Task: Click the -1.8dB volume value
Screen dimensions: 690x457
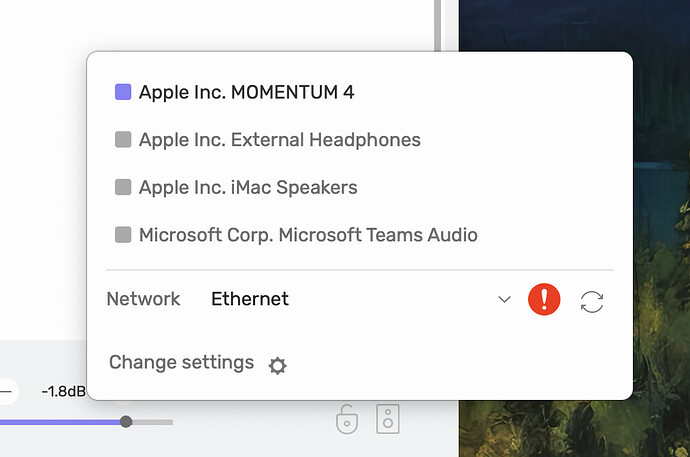Action: [x=63, y=391]
